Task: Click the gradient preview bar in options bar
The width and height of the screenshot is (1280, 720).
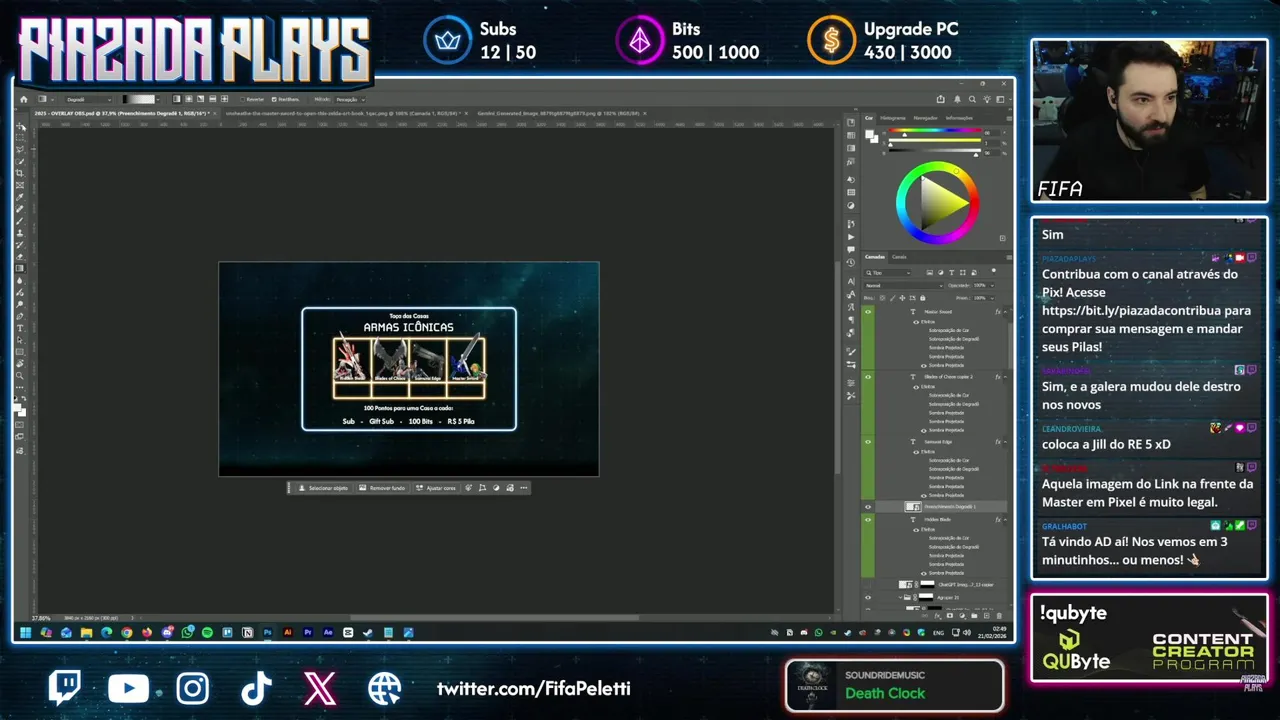Action: (x=138, y=99)
